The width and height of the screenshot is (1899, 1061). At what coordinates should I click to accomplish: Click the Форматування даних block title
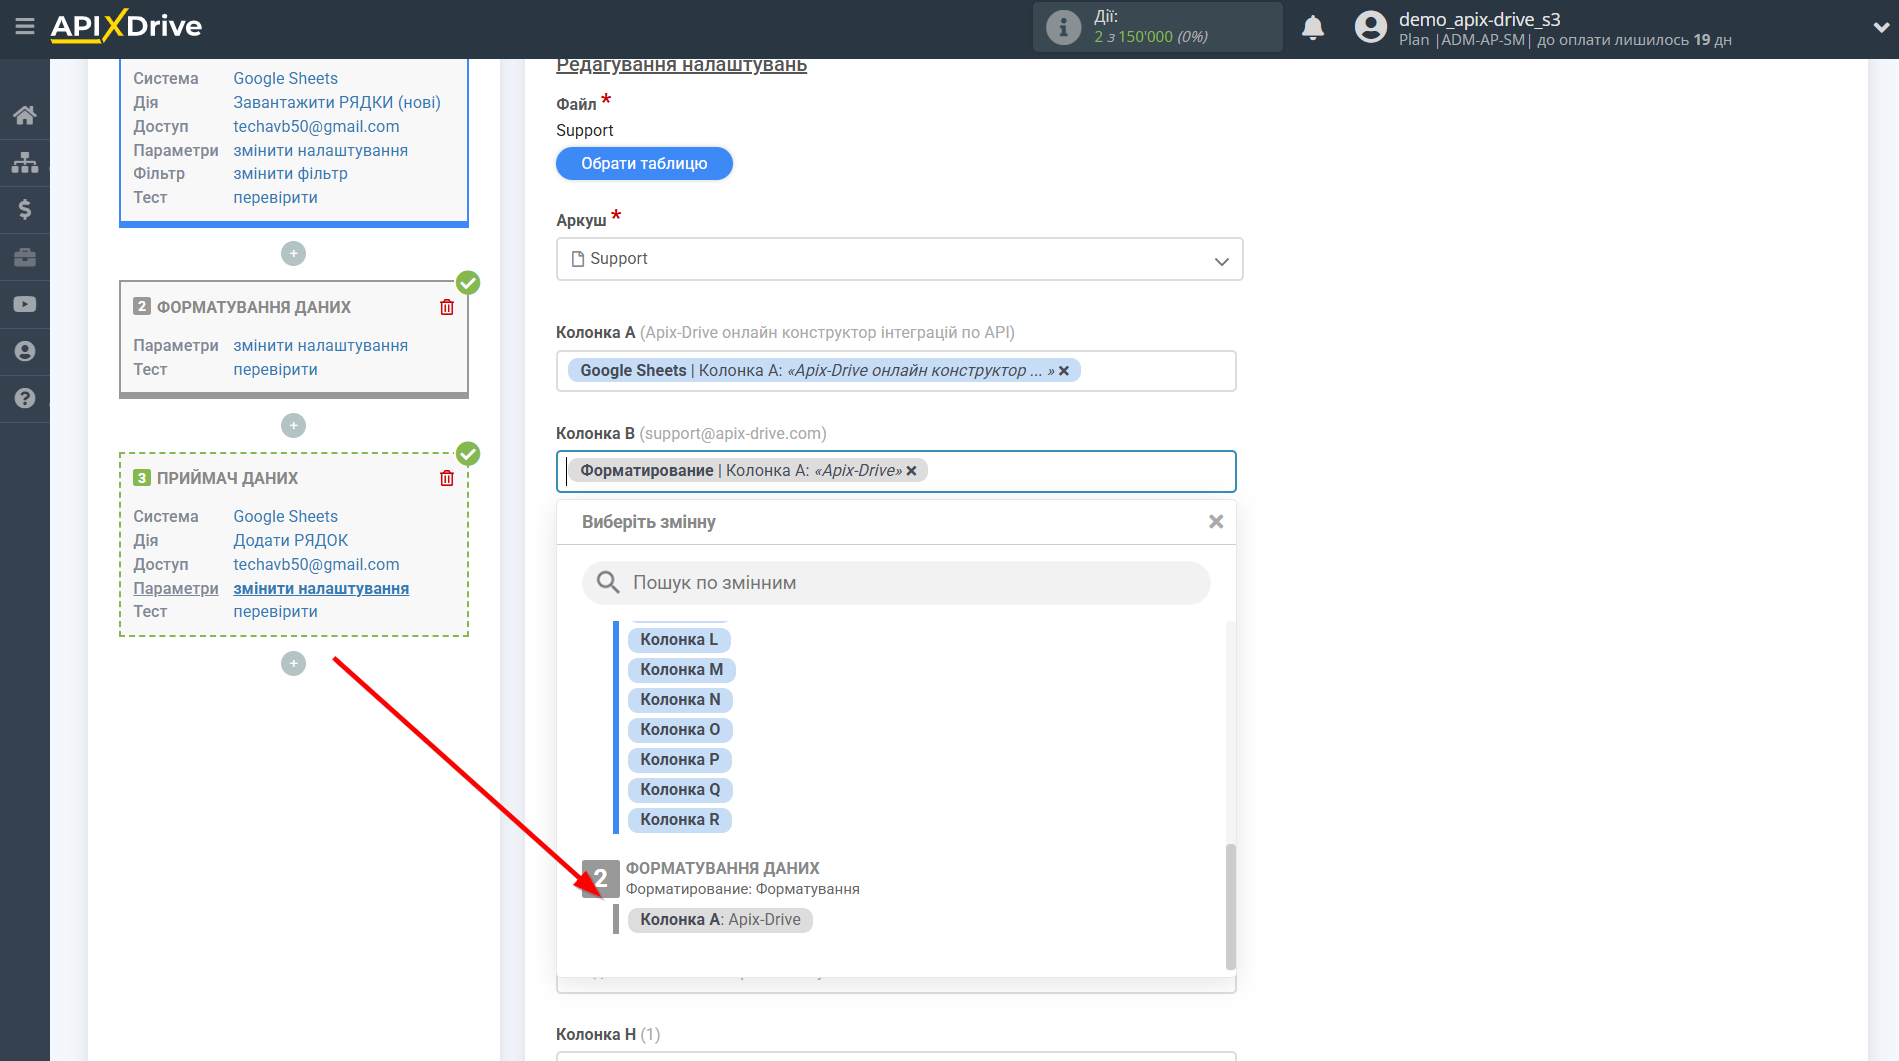pyautogui.click(x=253, y=308)
